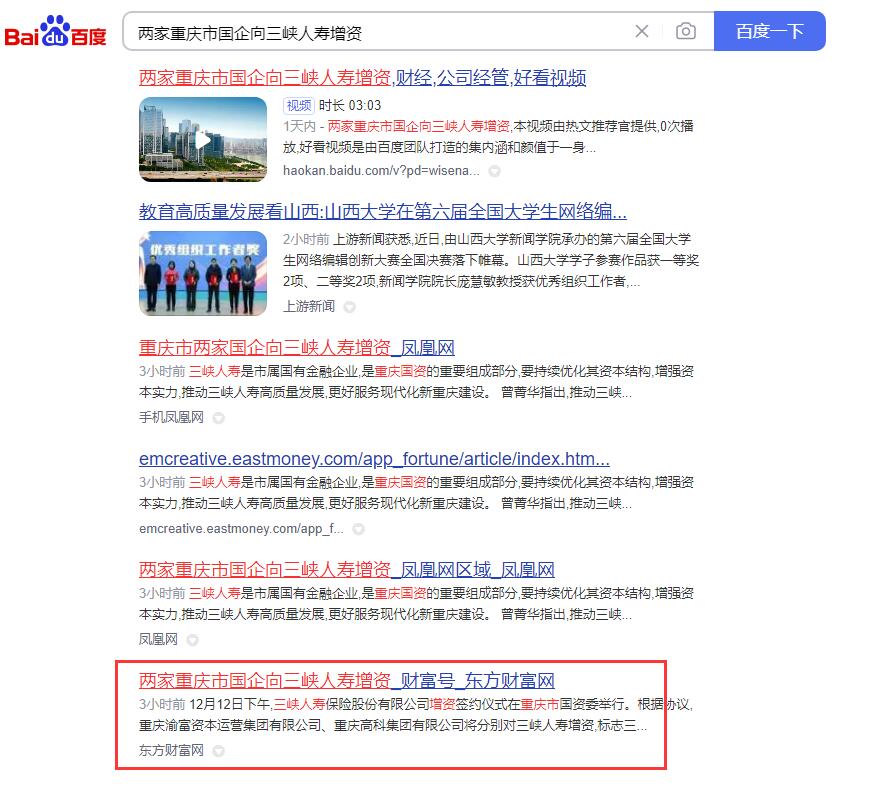This screenshot has width=892, height=796.
Task: Open 教育高质量发展看山西 result title
Action: 383,212
